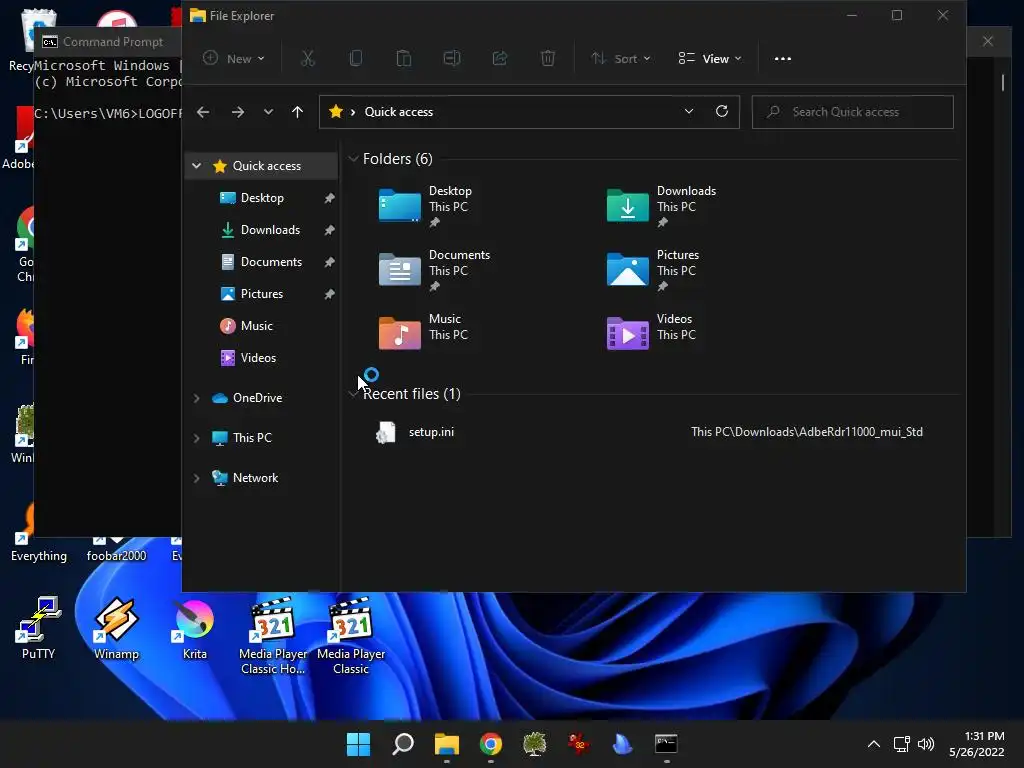Image resolution: width=1024 pixels, height=768 pixels.
Task: Go forward with the right arrow
Action: coord(238,112)
